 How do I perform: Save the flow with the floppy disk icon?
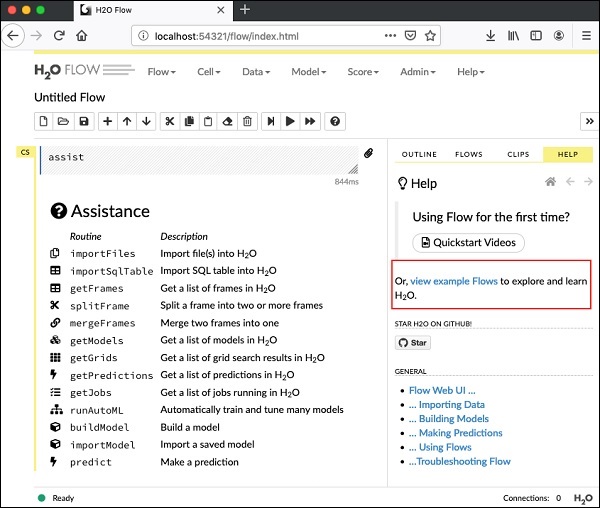coord(84,121)
